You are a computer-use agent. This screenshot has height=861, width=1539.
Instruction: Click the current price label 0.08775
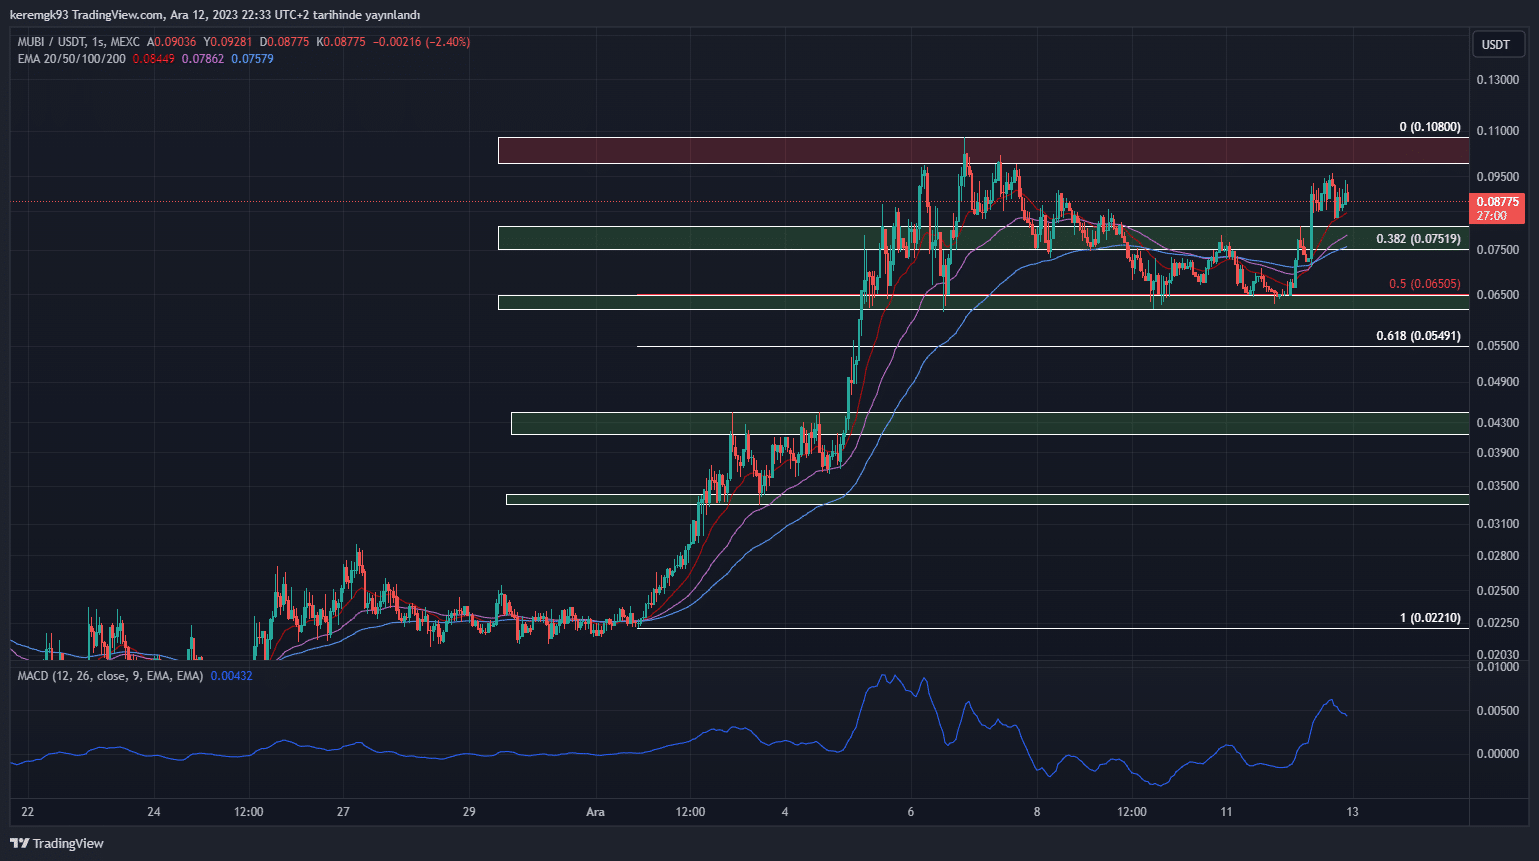[x=1497, y=202]
